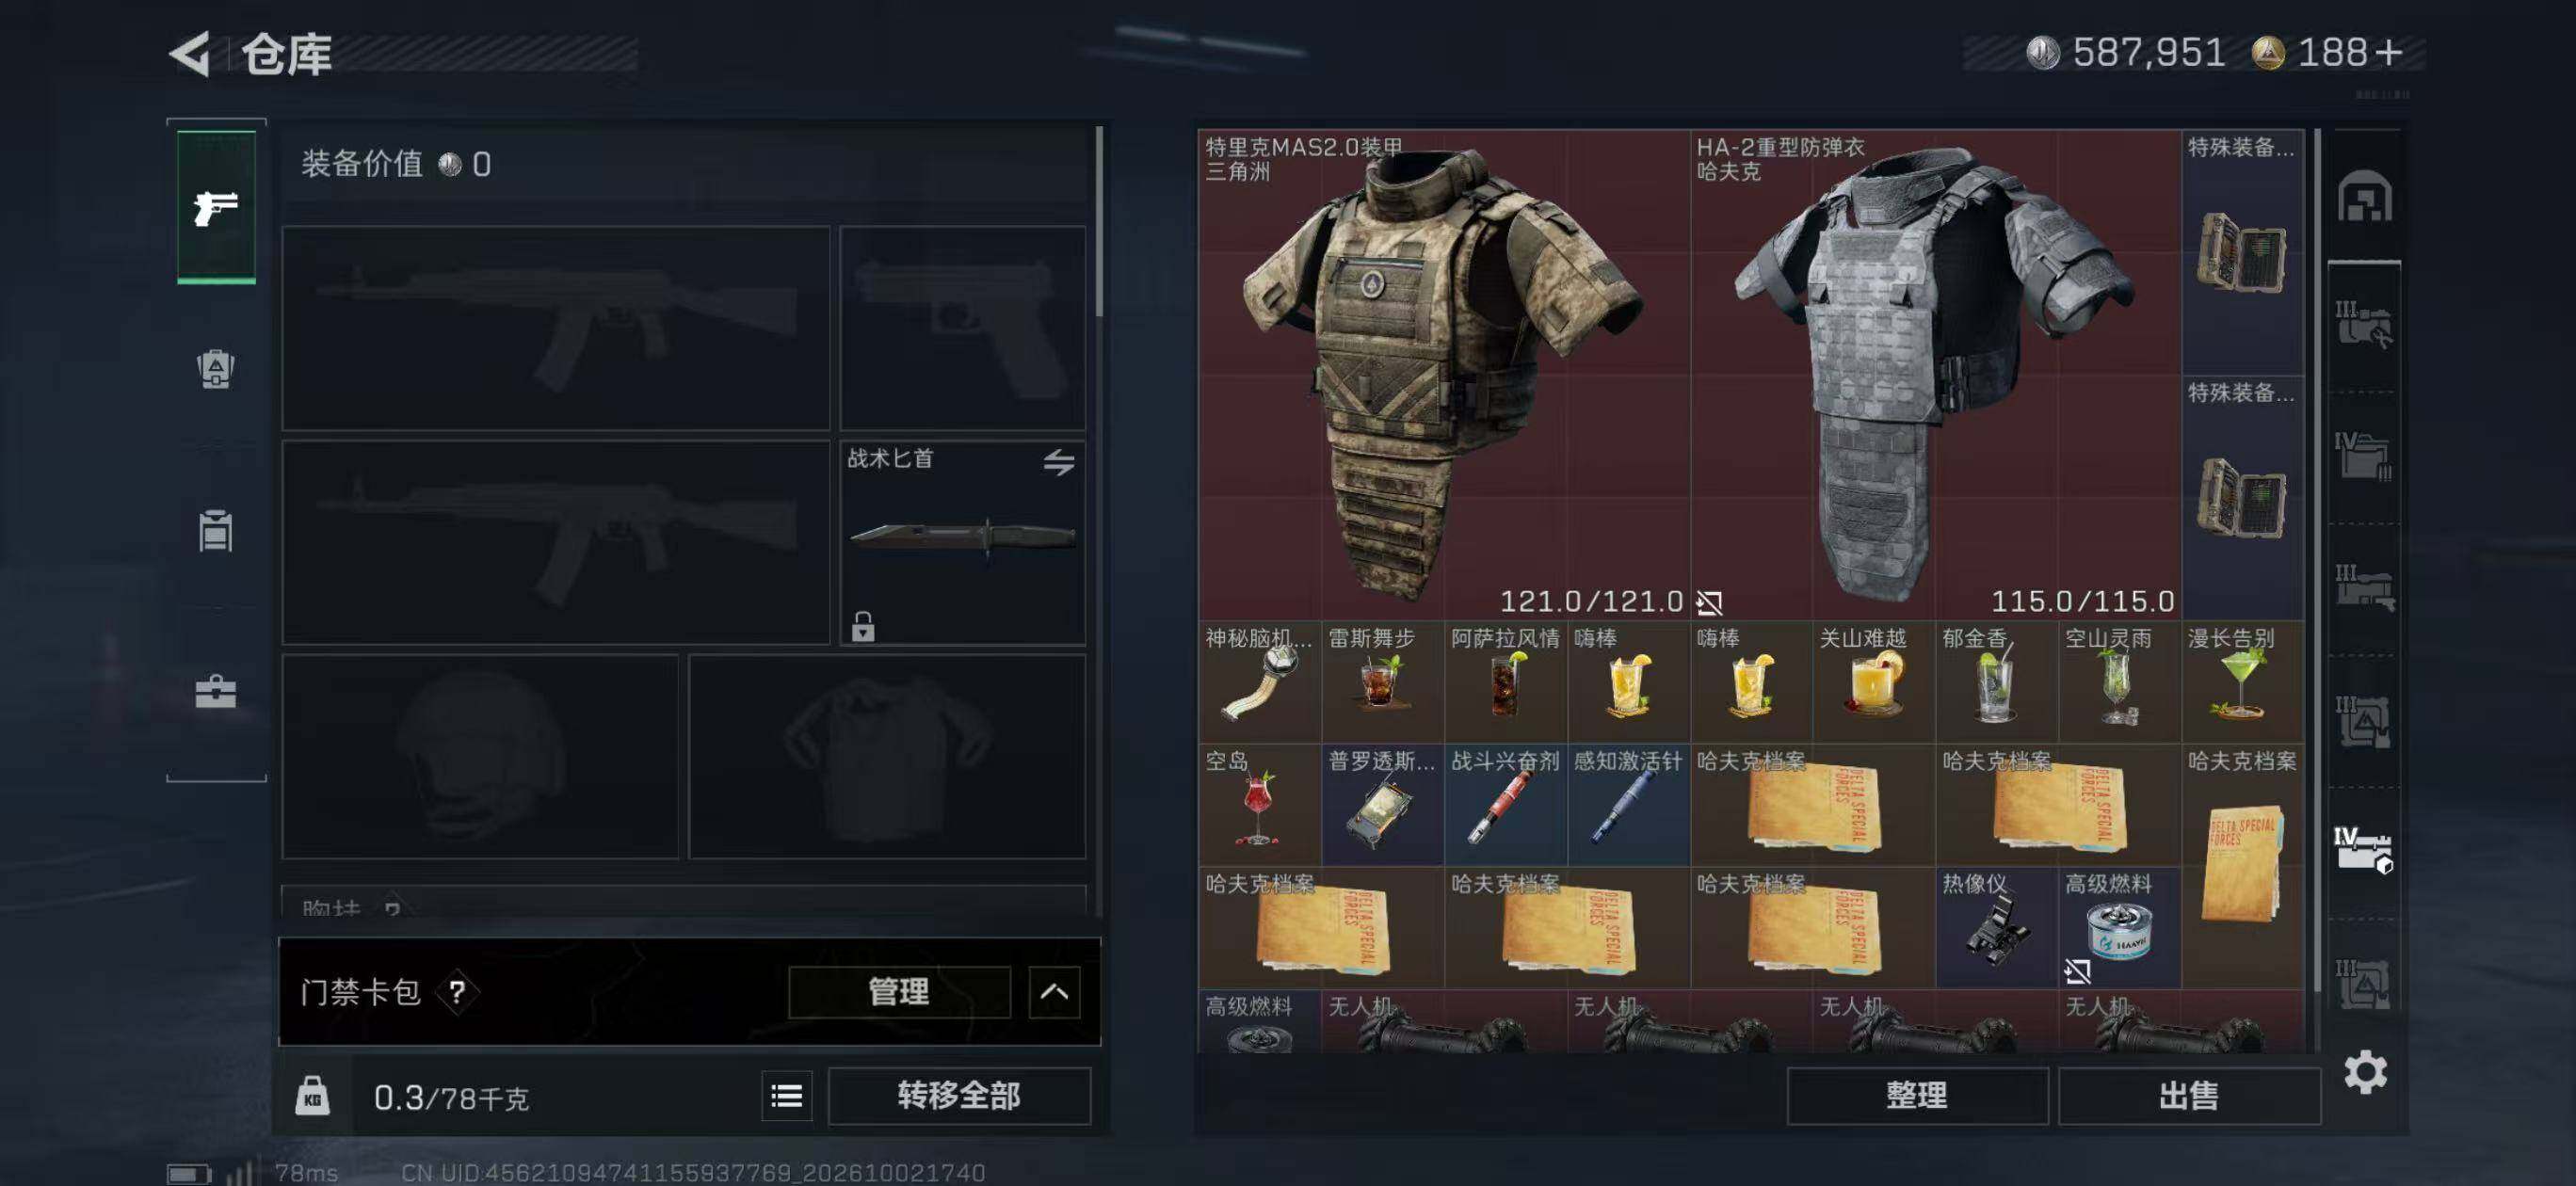Click the 出售 sell button

point(2189,1096)
